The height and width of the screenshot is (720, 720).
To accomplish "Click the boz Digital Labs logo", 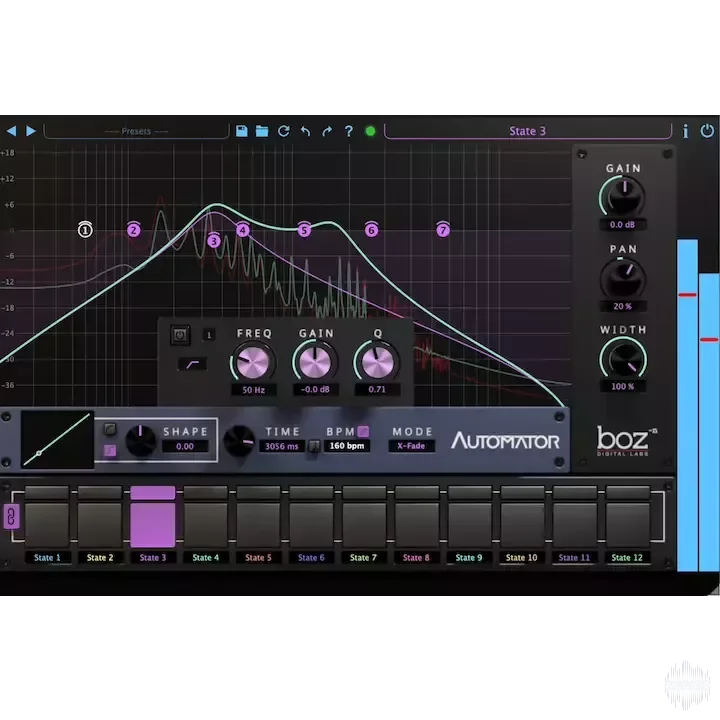I will pyautogui.click(x=625, y=441).
